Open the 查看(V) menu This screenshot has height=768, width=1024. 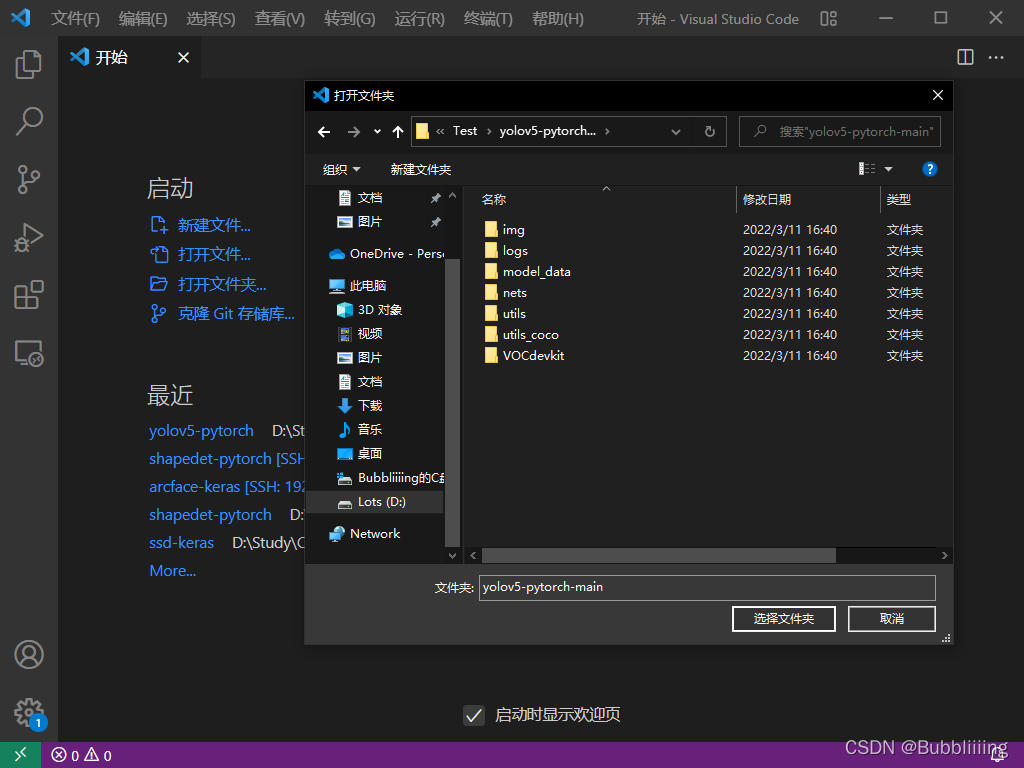280,18
